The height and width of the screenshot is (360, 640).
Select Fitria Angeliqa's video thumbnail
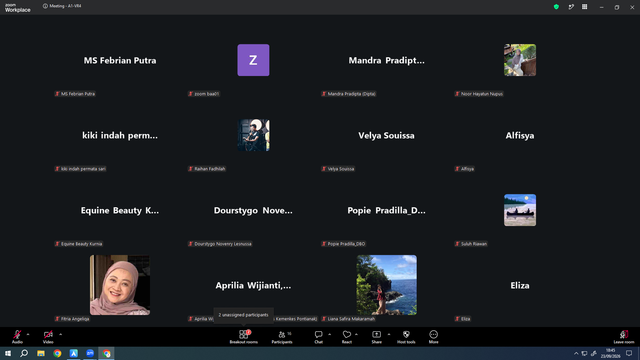pos(120,285)
